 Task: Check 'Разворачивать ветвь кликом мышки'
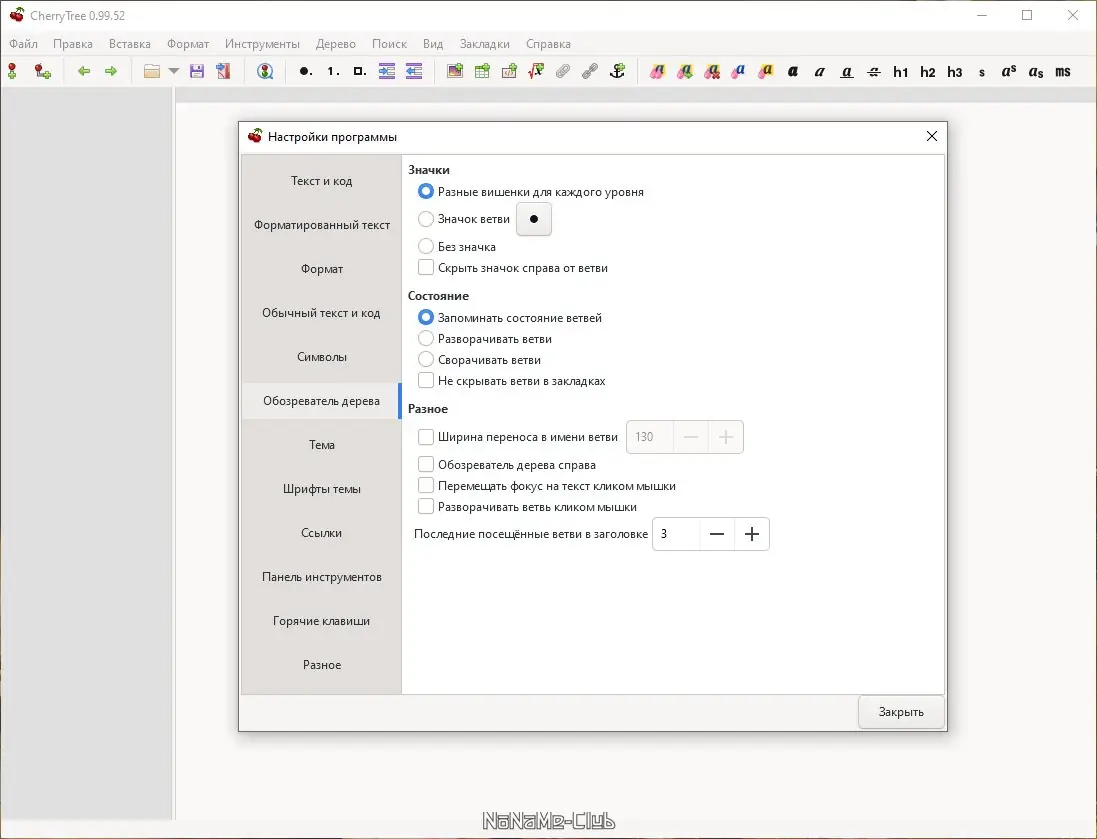(x=425, y=507)
